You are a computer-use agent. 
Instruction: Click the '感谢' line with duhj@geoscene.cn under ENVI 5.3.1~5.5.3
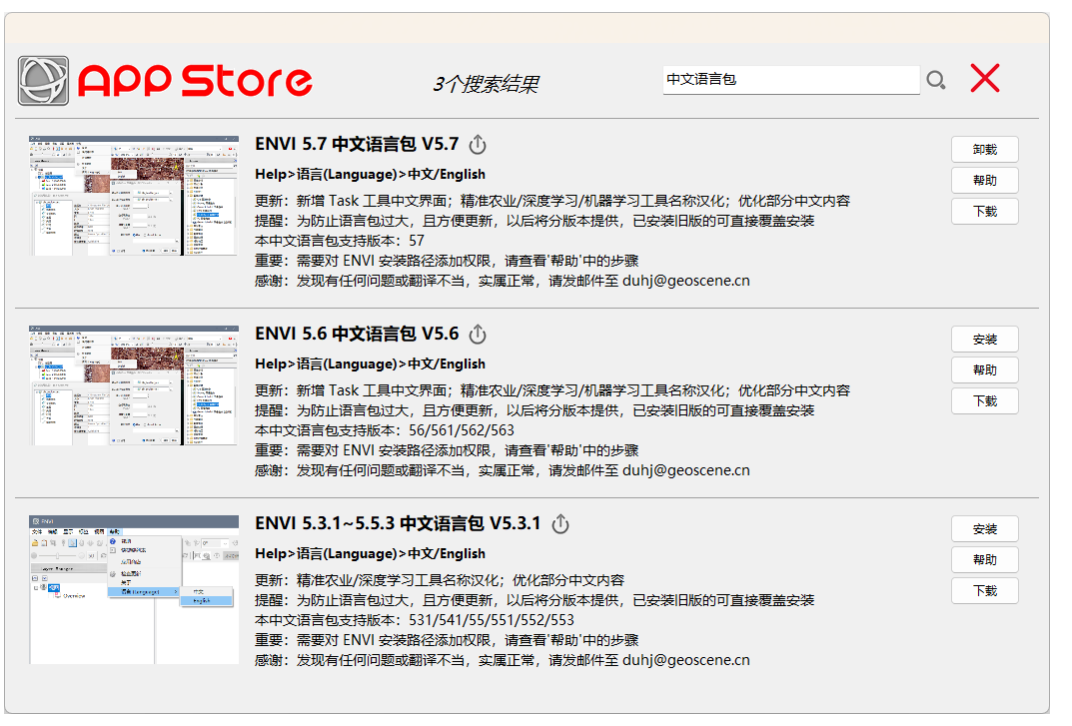pyautogui.click(x=502, y=660)
